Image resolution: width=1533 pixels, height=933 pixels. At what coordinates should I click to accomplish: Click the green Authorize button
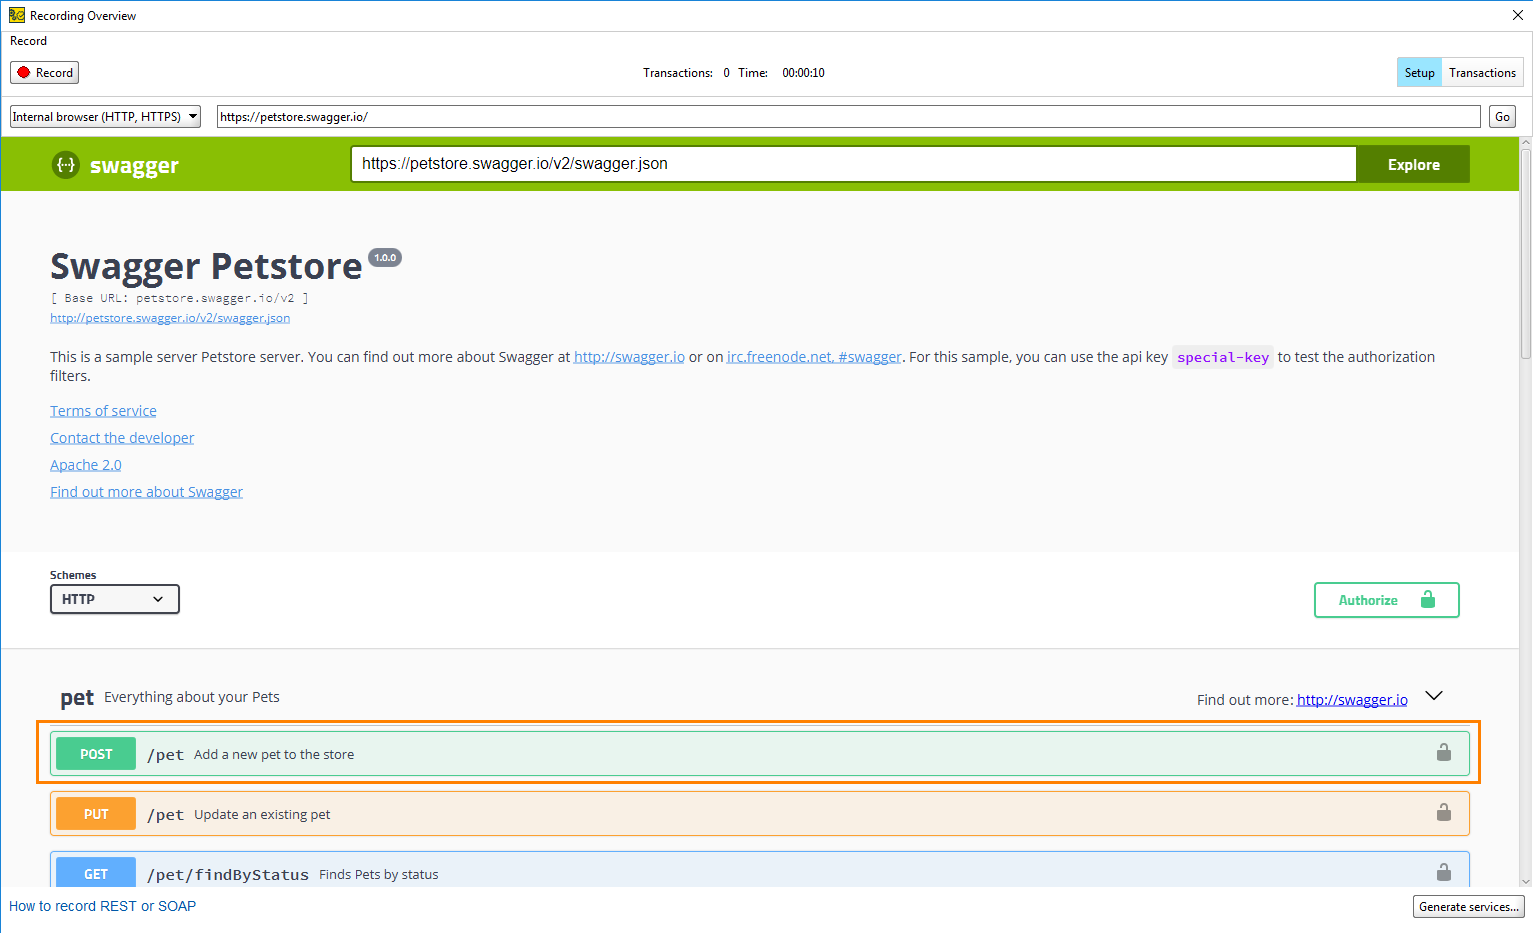pos(1386,600)
